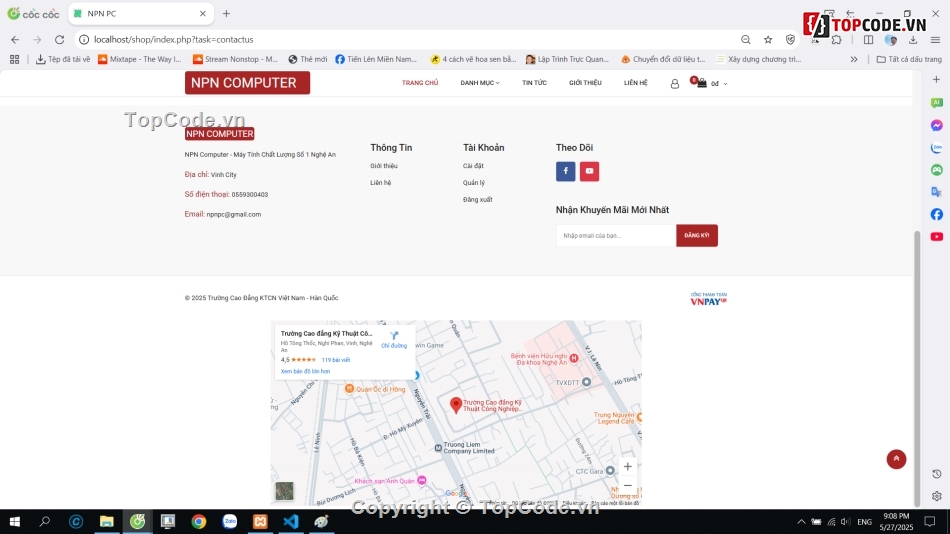Open the shopping cart icon
Image resolution: width=950 pixels, height=534 pixels.
pos(700,82)
